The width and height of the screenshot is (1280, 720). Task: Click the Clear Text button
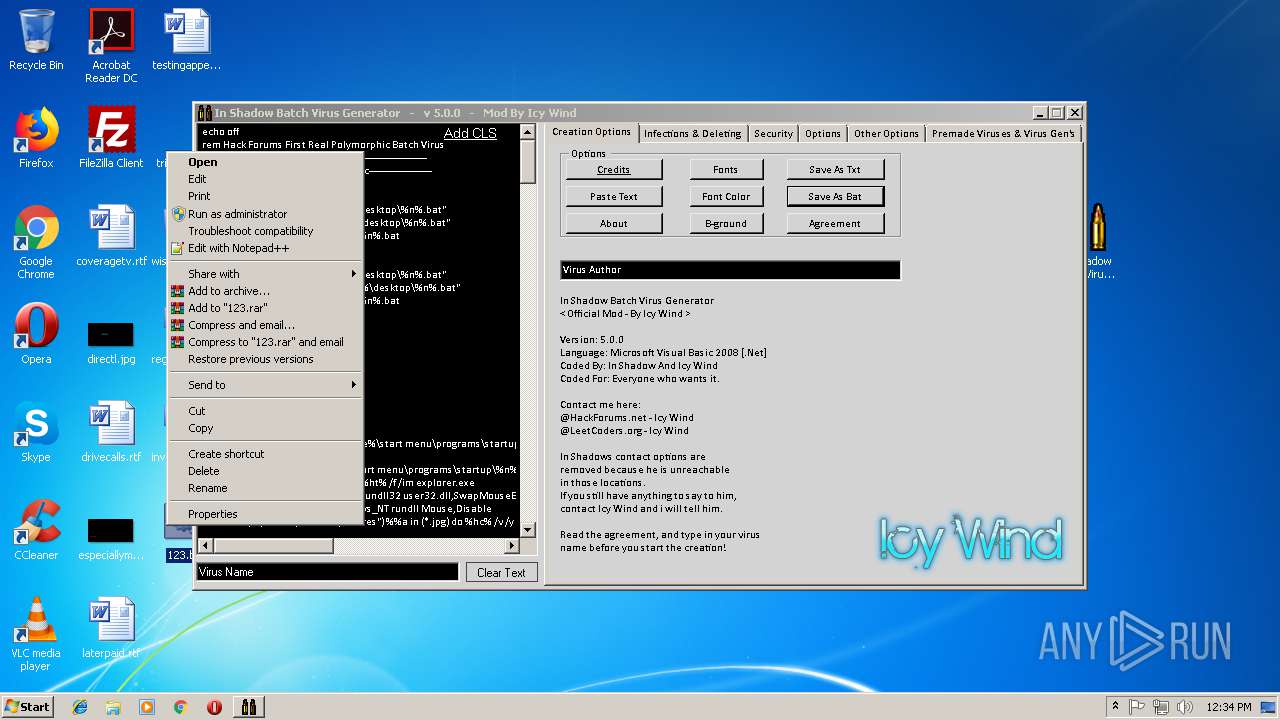[x=501, y=572]
